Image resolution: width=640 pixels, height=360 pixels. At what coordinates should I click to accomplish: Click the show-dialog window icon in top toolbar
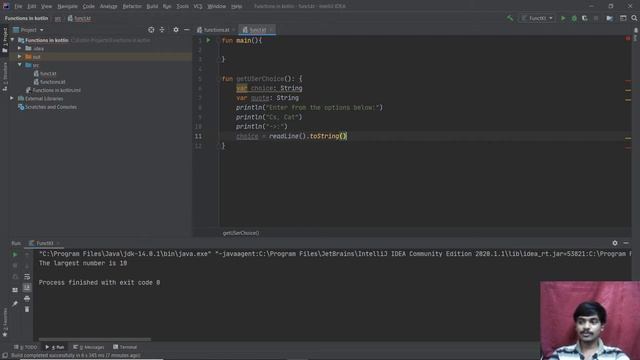[x=623, y=18]
